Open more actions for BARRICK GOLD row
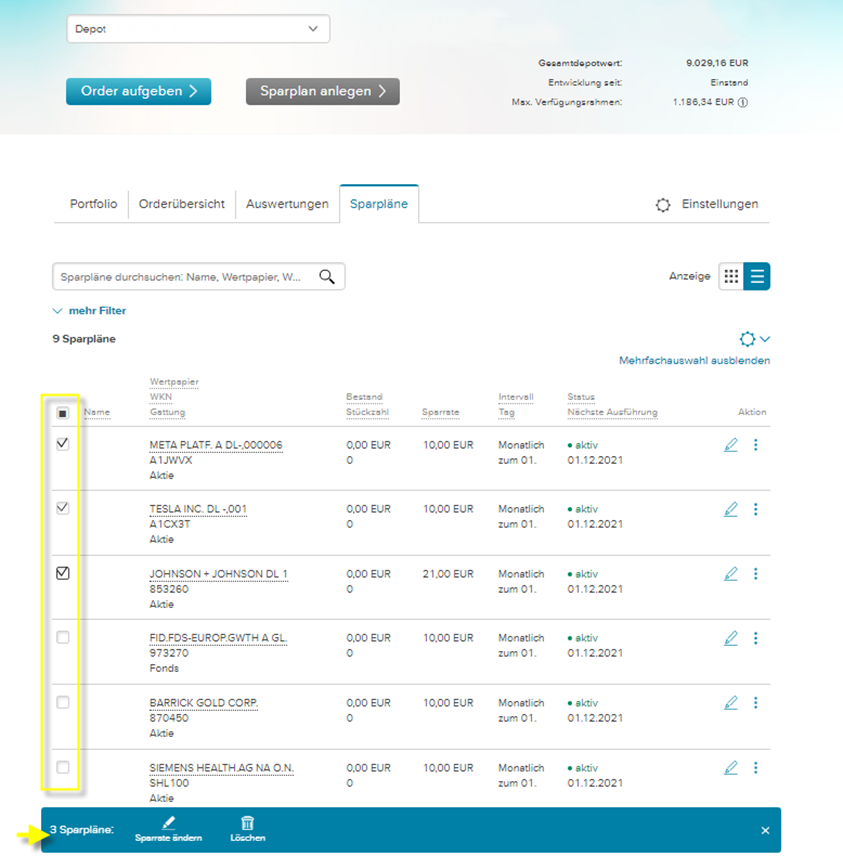The height and width of the screenshot is (856, 843). point(756,703)
